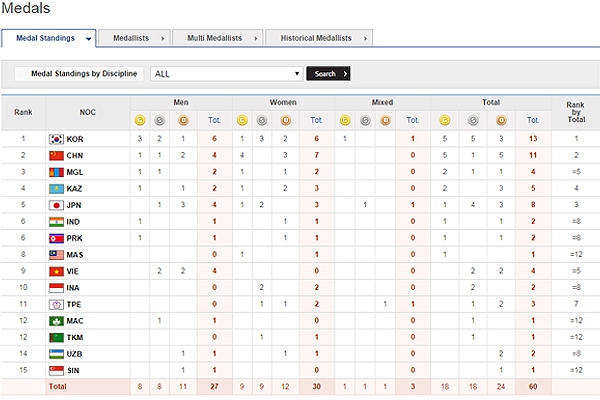Screen dimensions: 600x400
Task: Click the Total bronze medal column icon
Action: [501, 121]
